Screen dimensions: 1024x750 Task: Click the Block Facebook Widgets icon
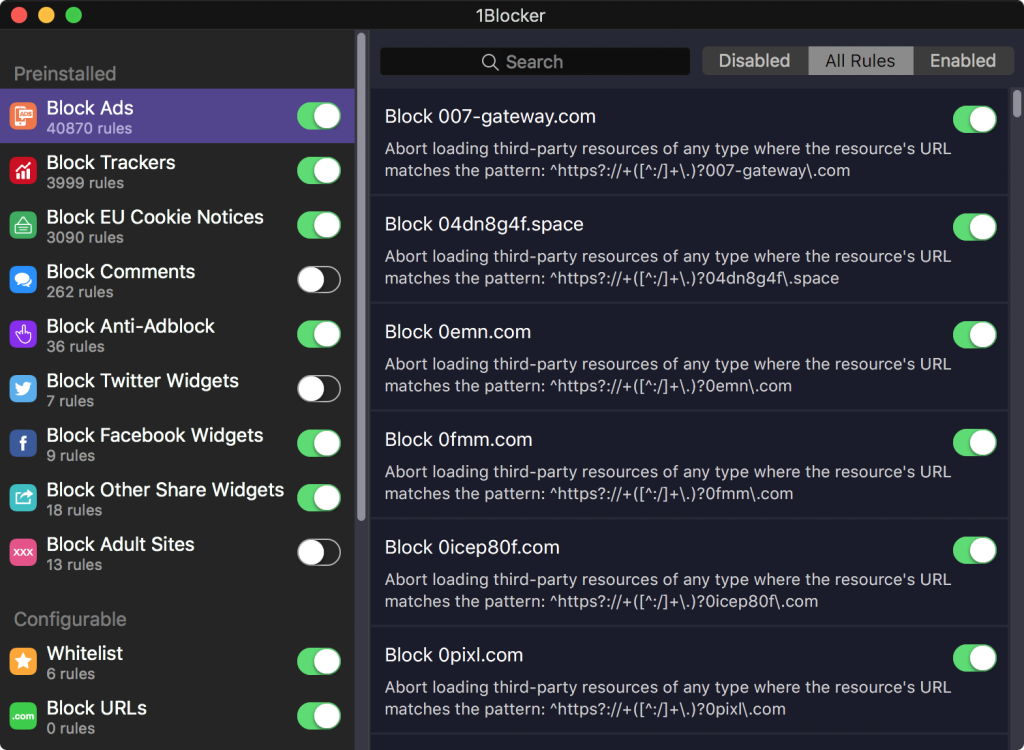pos(22,443)
